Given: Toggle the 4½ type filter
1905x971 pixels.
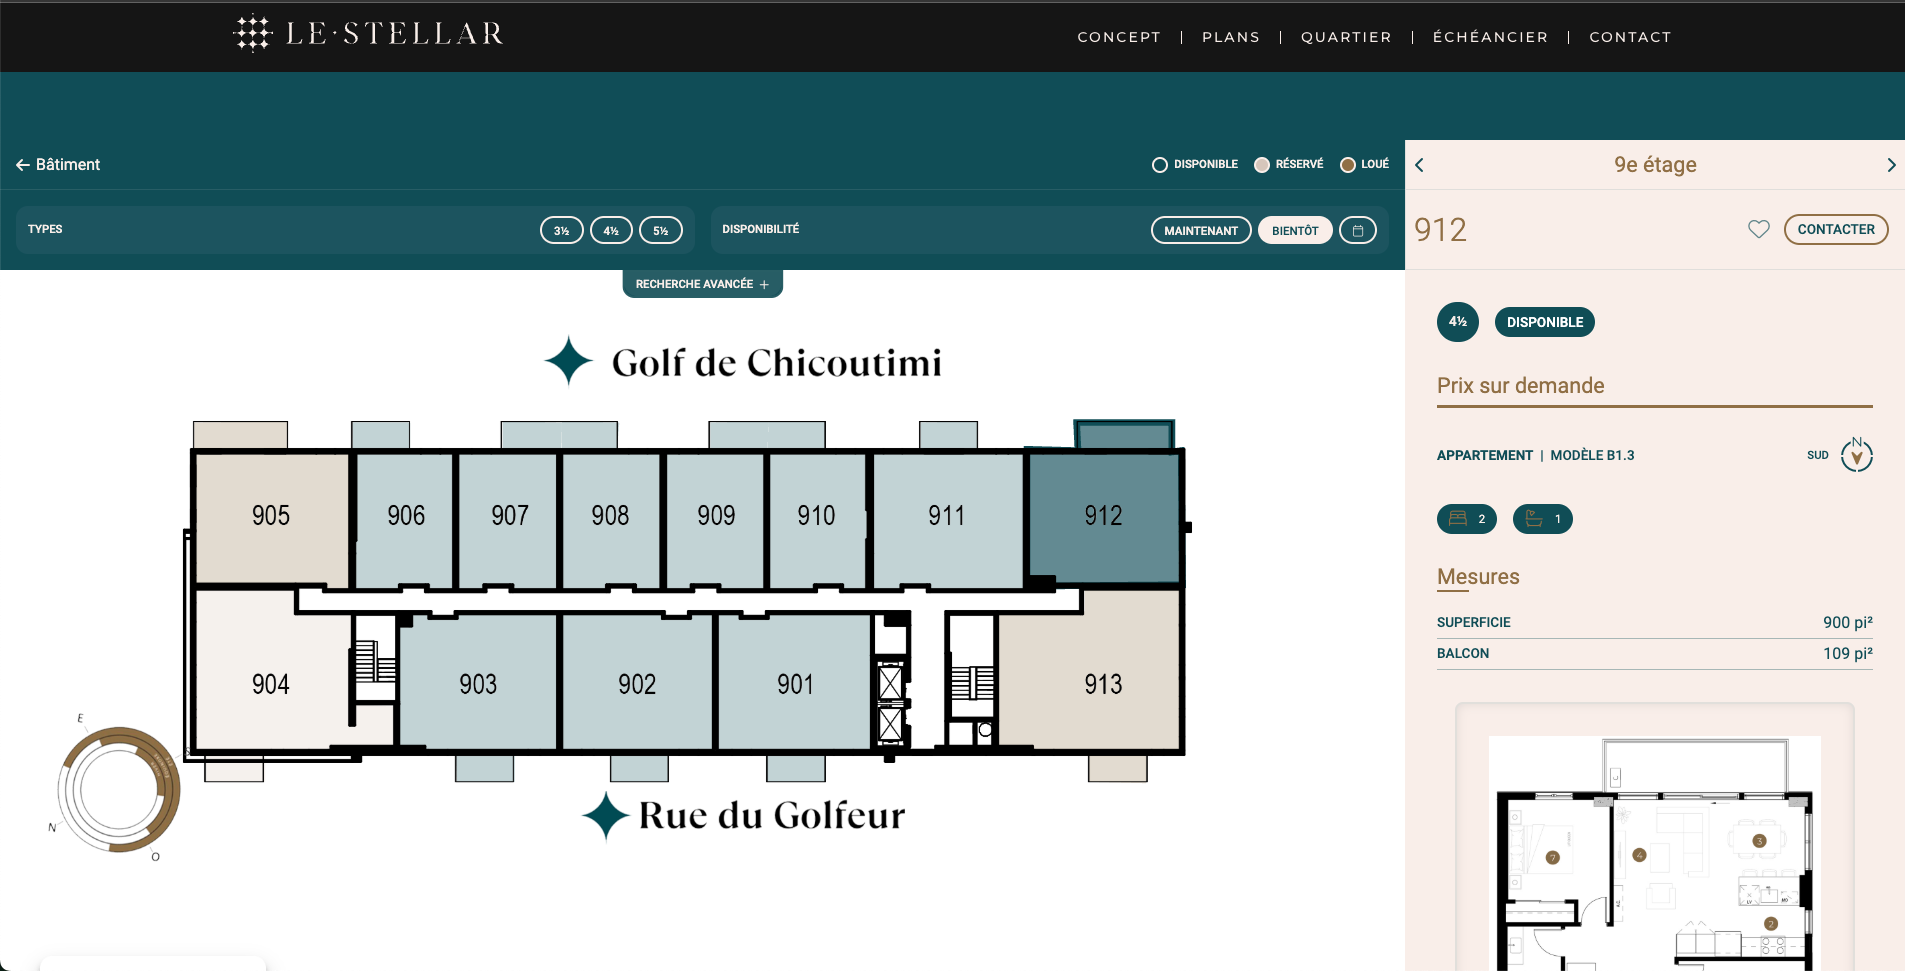Looking at the screenshot, I should click(610, 231).
